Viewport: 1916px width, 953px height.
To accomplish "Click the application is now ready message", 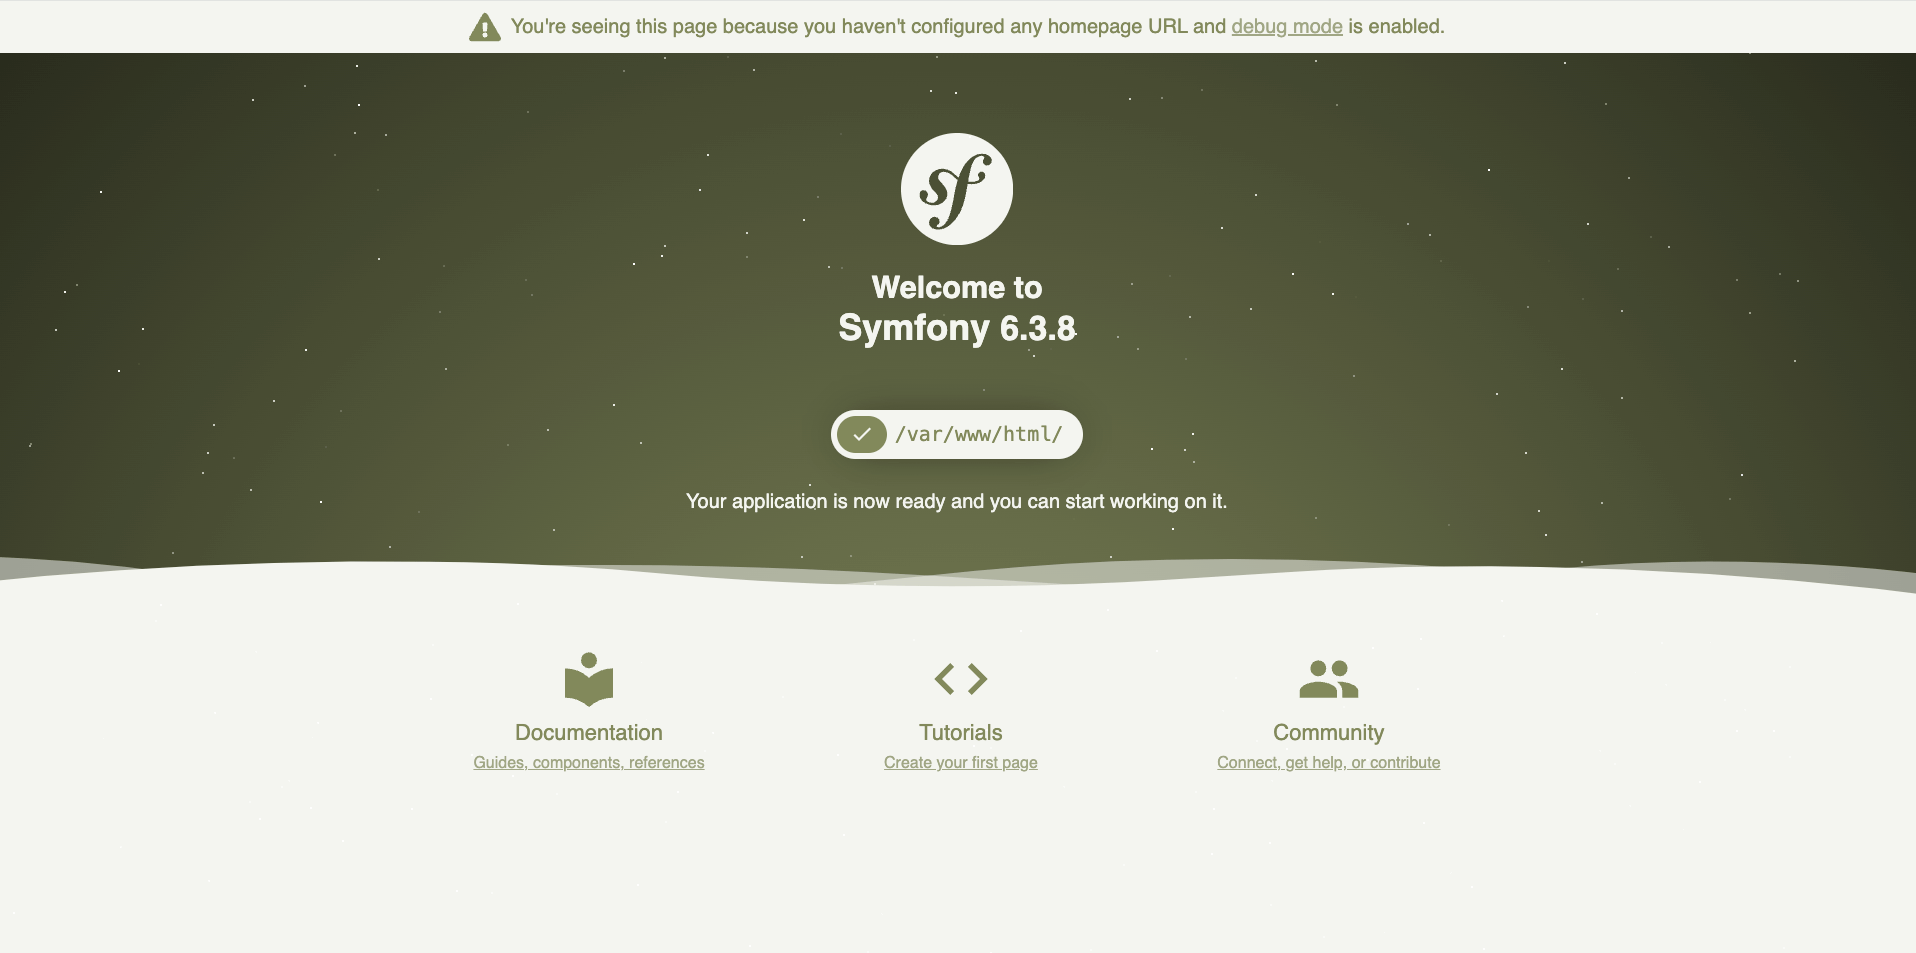I will 956,502.
